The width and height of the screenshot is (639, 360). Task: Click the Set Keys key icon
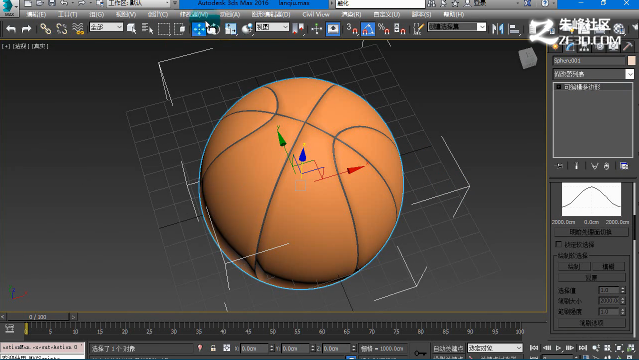pos(420,352)
